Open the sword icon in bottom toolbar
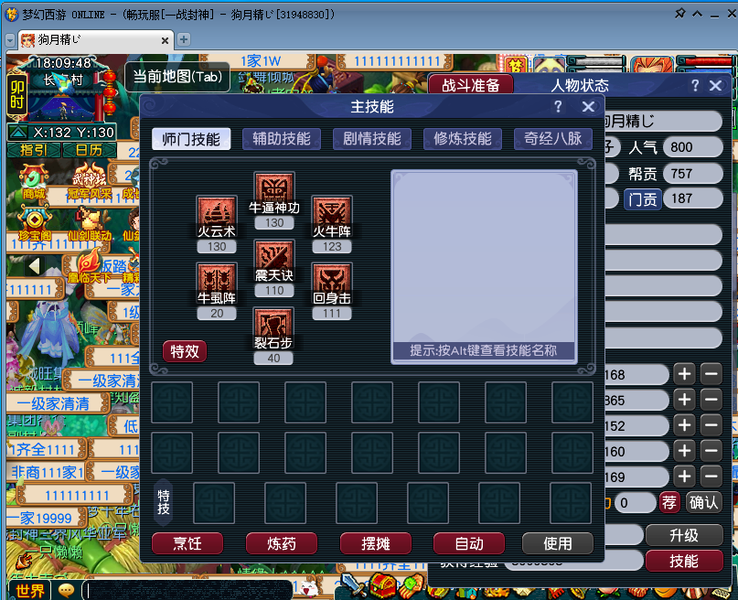This screenshot has height=600, width=738. pos(352,585)
